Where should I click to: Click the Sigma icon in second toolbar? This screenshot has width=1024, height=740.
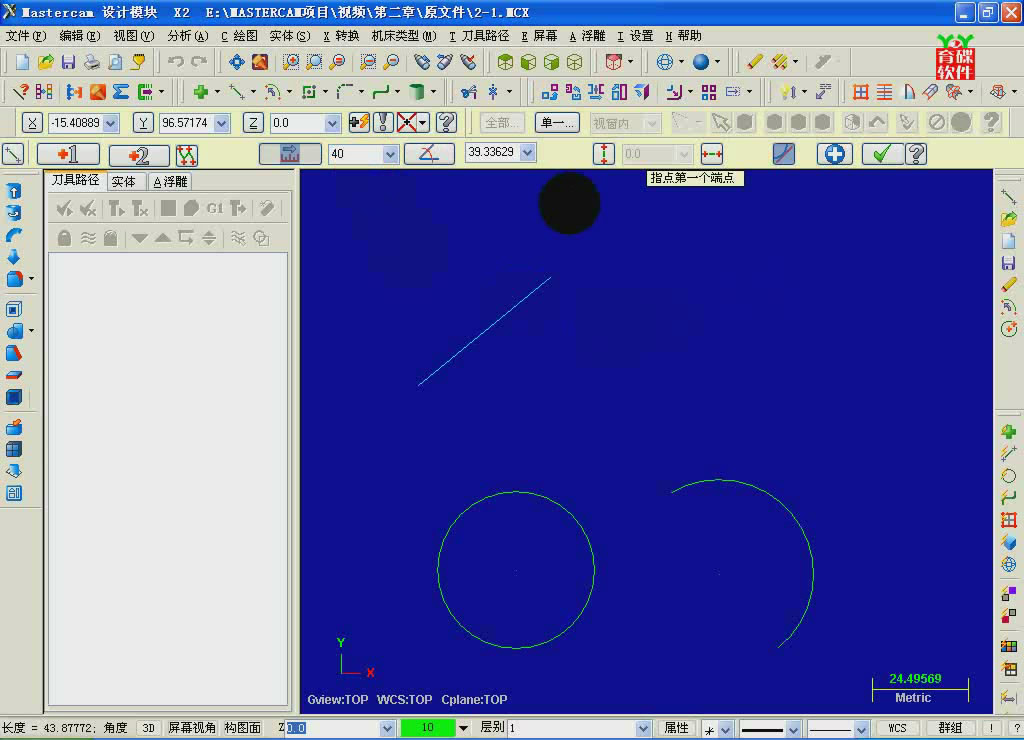[121, 92]
